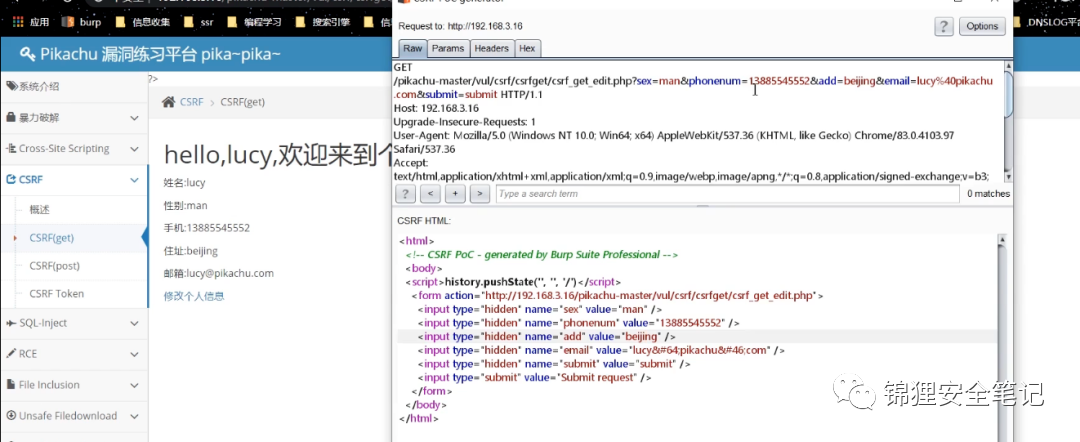Select CSRF(get) in sidebar

[x=52, y=238]
